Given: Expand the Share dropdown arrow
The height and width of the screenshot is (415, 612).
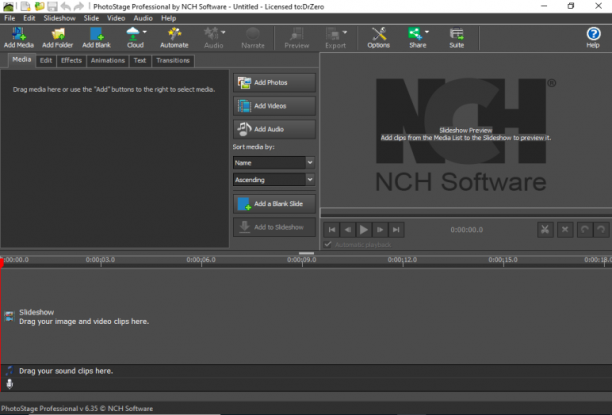Looking at the screenshot, I should pos(427,32).
